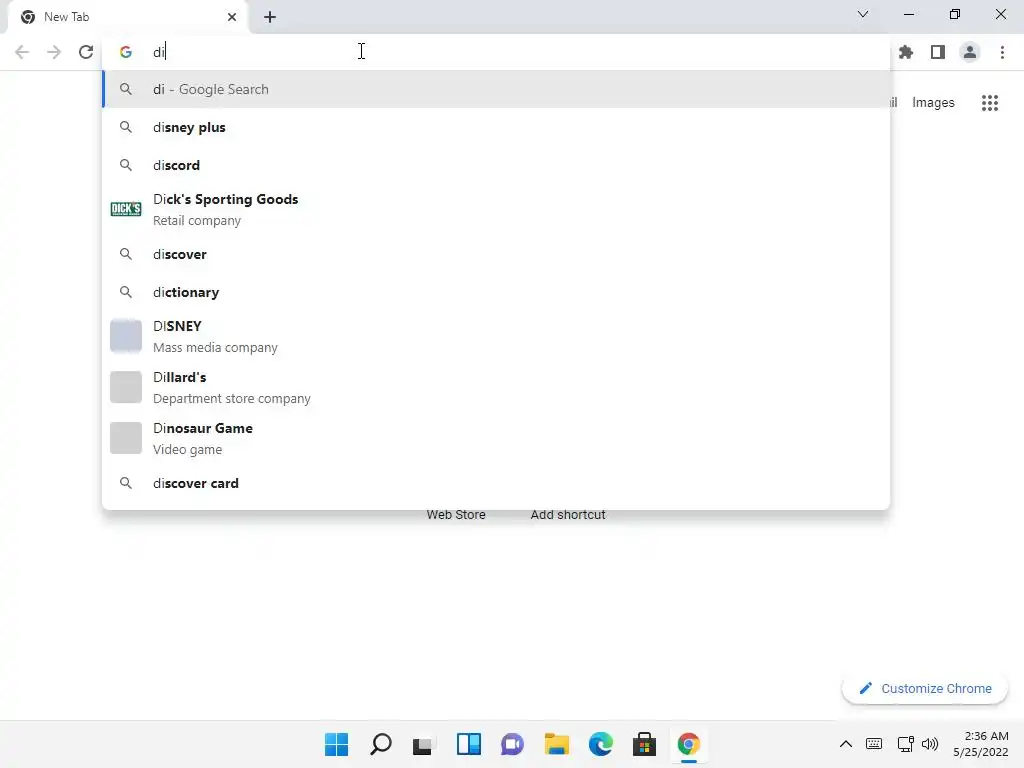1024x768 pixels.
Task: Select Dillard's department store suggestion
Action: [x=496, y=387]
